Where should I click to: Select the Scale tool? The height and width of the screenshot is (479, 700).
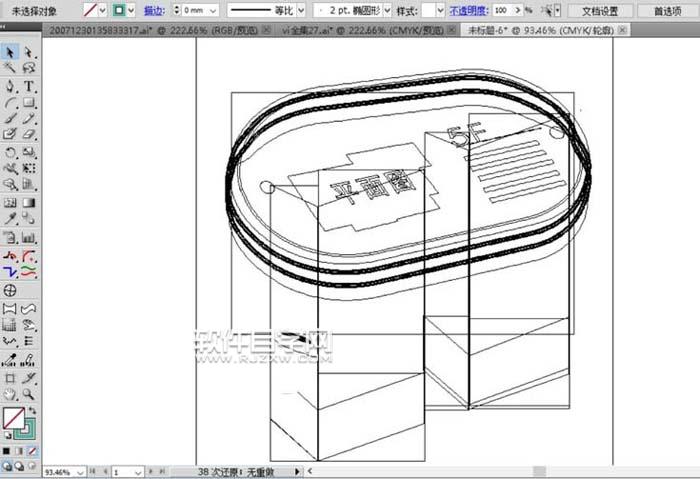29,153
